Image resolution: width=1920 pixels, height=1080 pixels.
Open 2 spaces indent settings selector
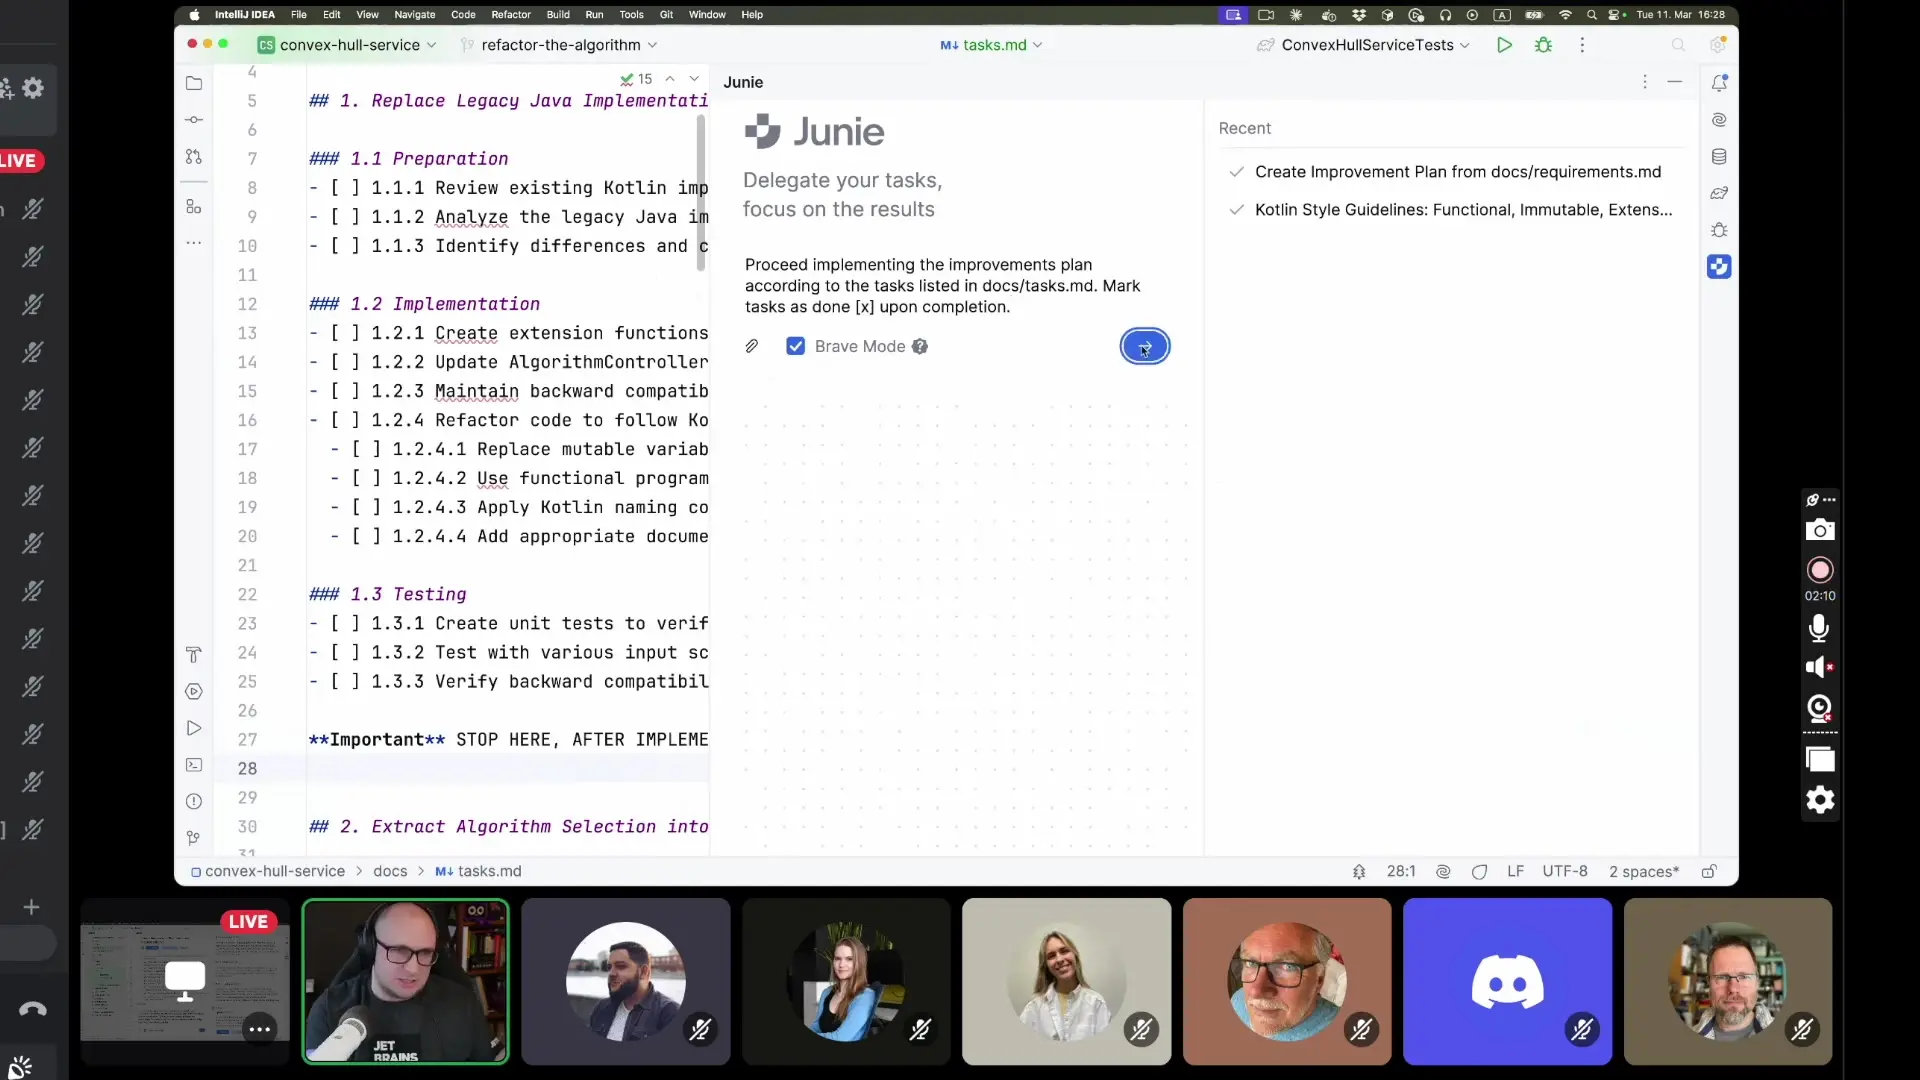click(1644, 871)
